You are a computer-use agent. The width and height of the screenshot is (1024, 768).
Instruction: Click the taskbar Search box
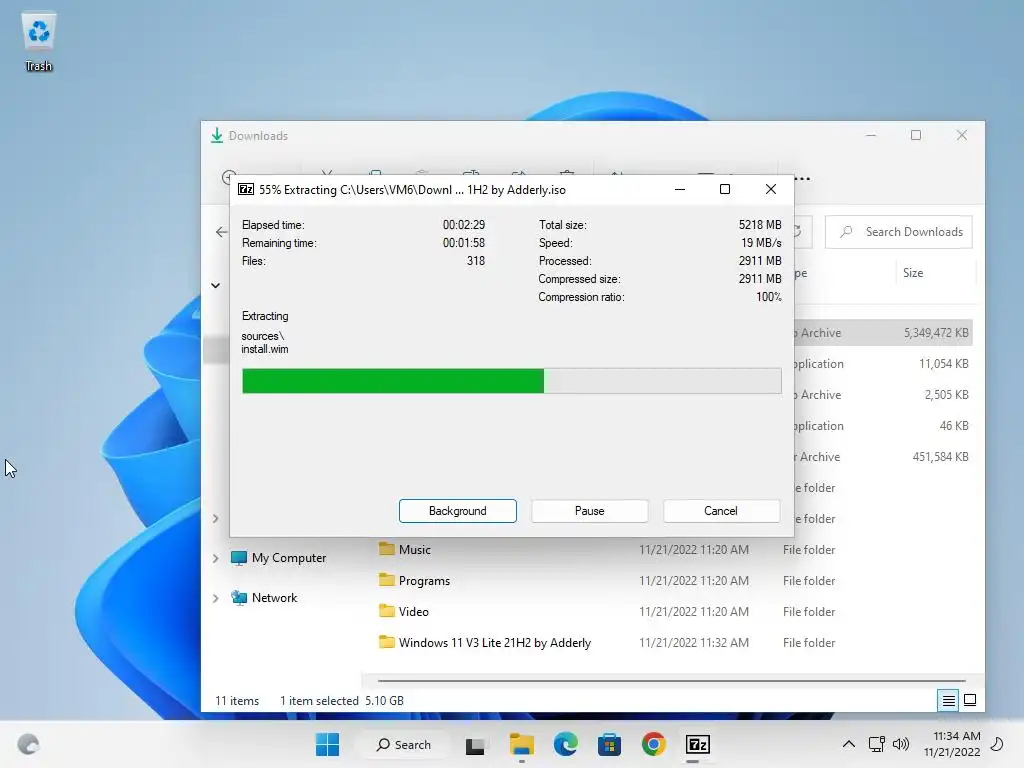[404, 744]
